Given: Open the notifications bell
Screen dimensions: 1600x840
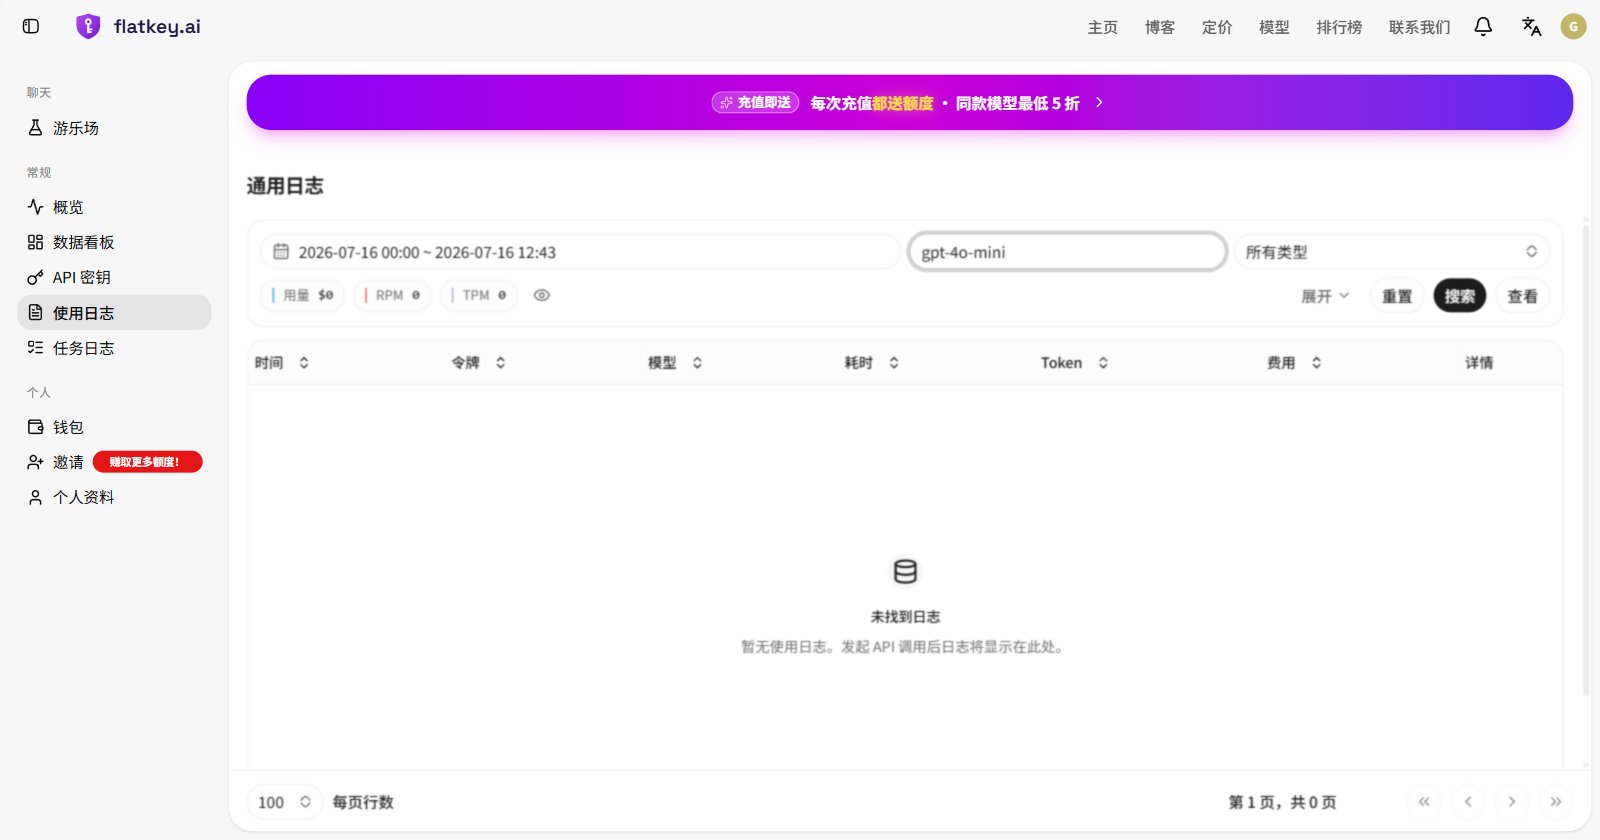Looking at the screenshot, I should click(x=1483, y=27).
